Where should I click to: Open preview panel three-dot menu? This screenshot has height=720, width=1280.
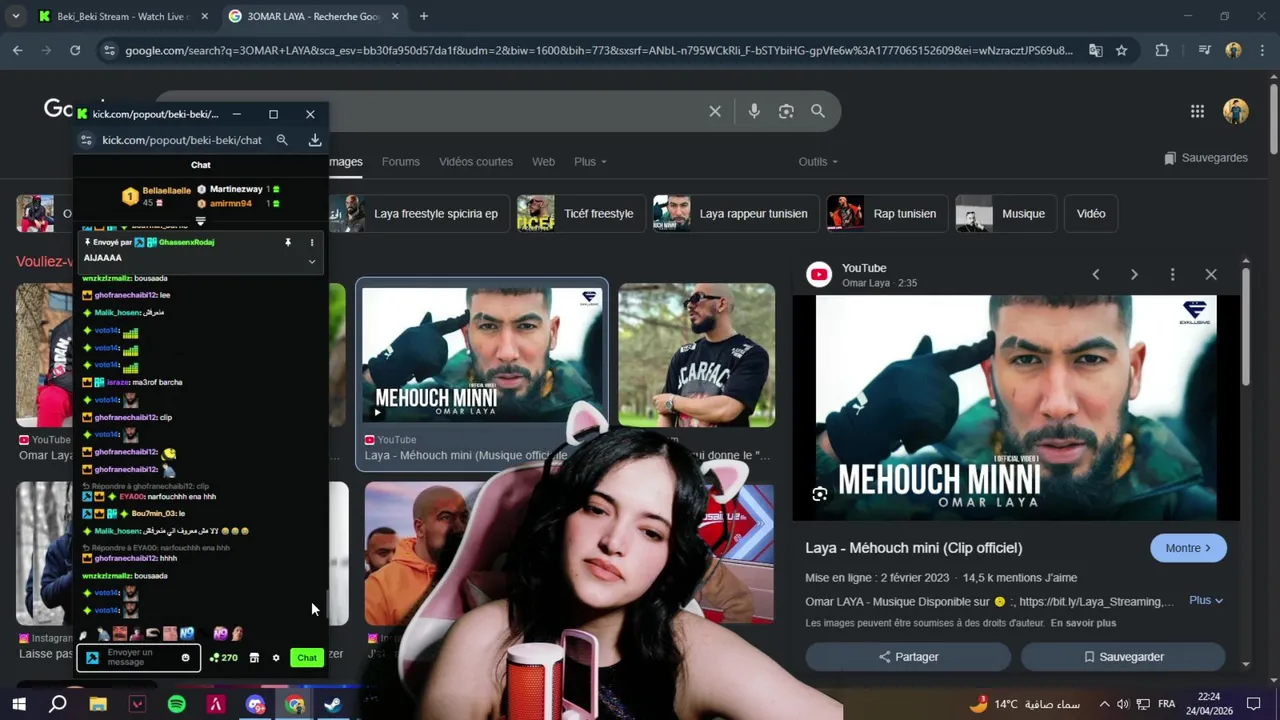pyautogui.click(x=1172, y=274)
